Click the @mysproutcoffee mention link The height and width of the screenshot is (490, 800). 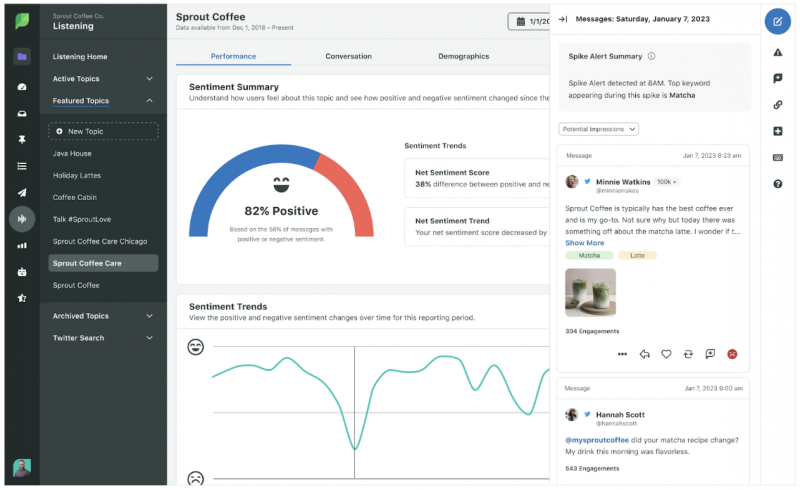click(x=597, y=440)
